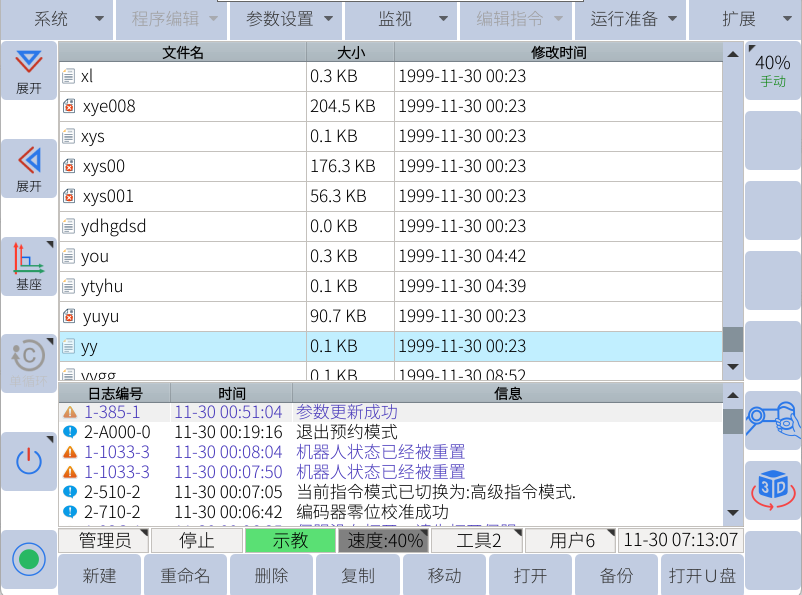Open the 3D view icon
This screenshot has width=802, height=595.
point(773,489)
